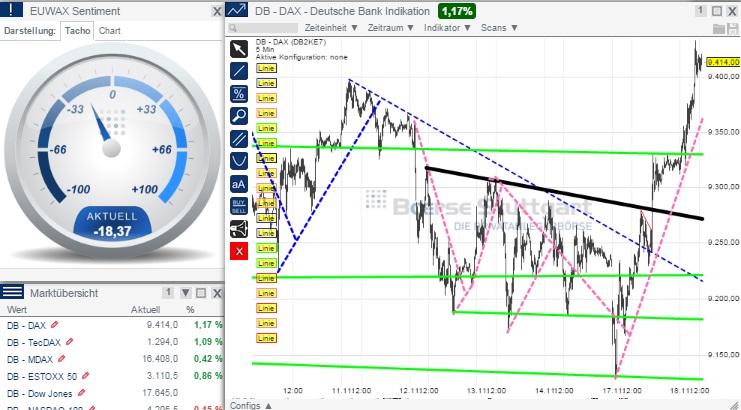741x410 pixels.
Task: Click the pencil icon next to DB - ESTOXX 50
Action: [85, 376]
